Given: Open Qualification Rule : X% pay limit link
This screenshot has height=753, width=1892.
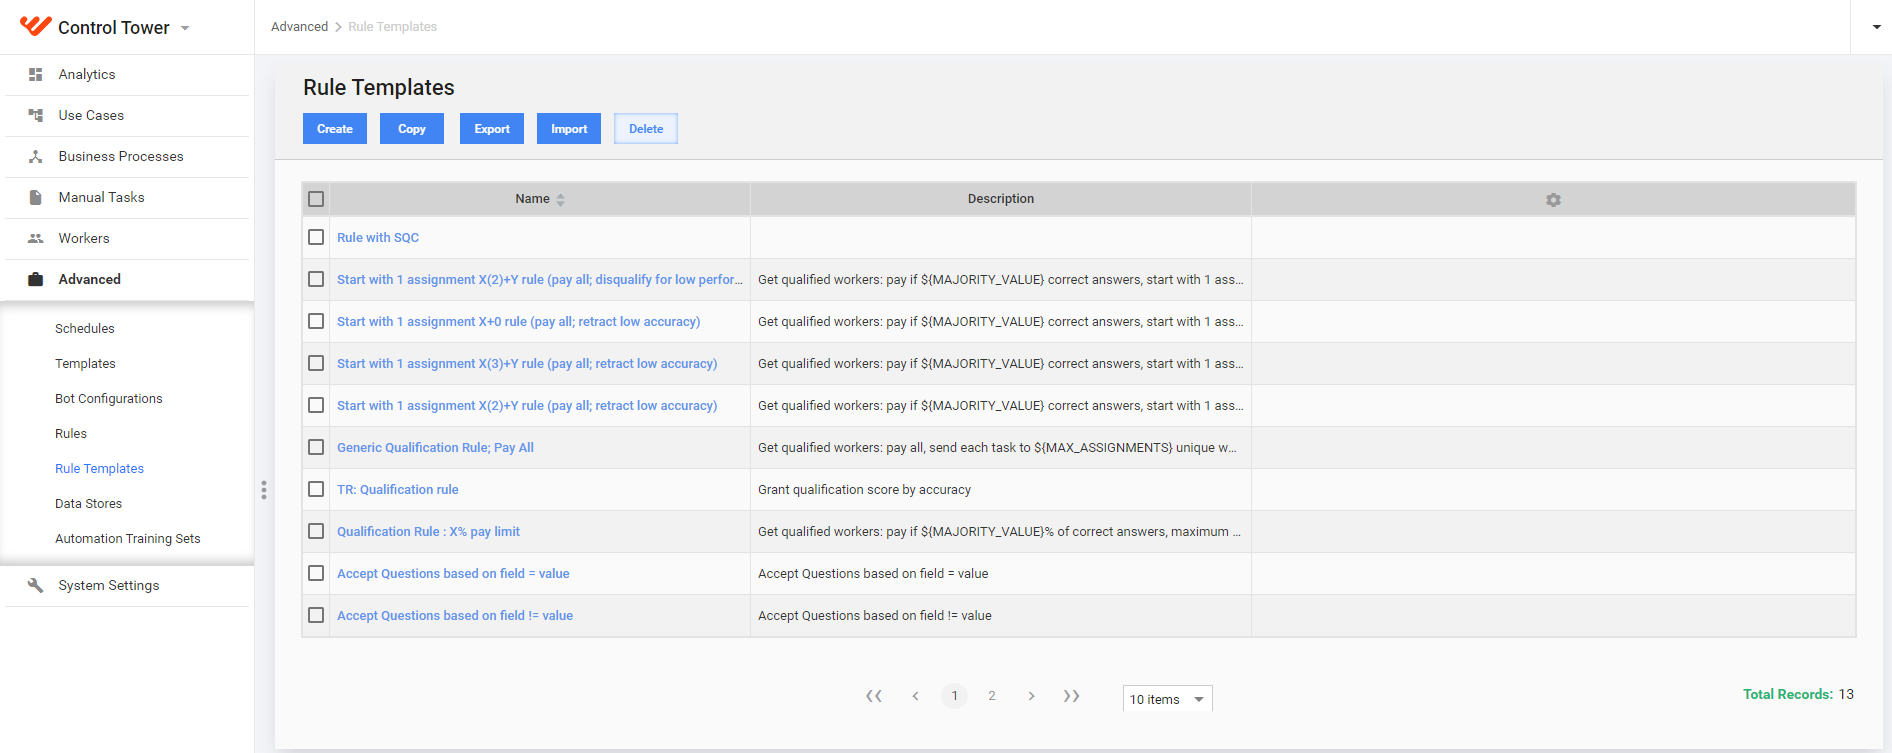Looking at the screenshot, I should (428, 531).
